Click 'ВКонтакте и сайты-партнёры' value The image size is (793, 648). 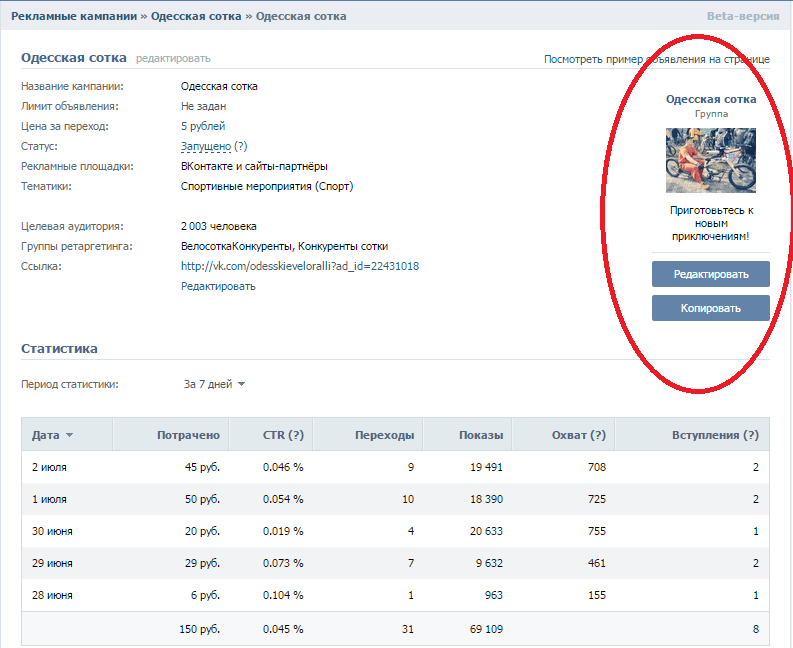coord(254,166)
